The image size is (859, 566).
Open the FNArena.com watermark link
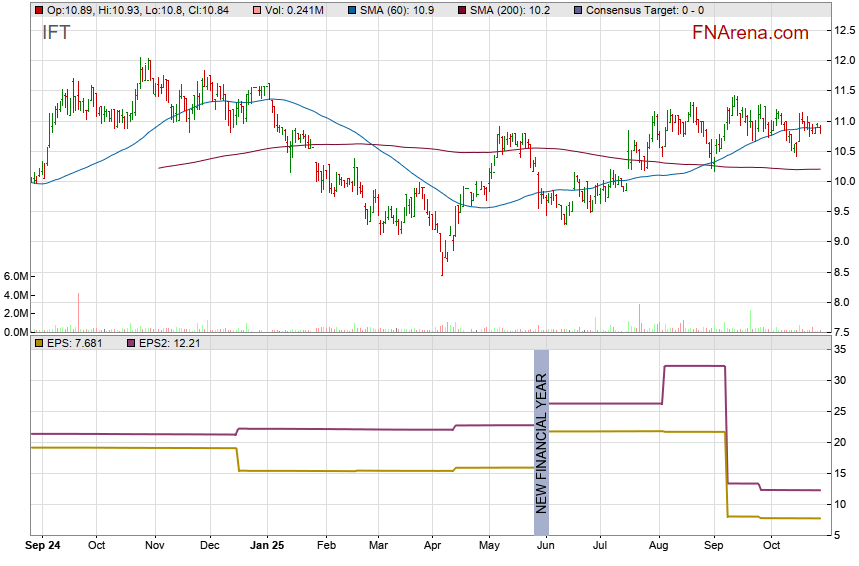click(x=750, y=33)
